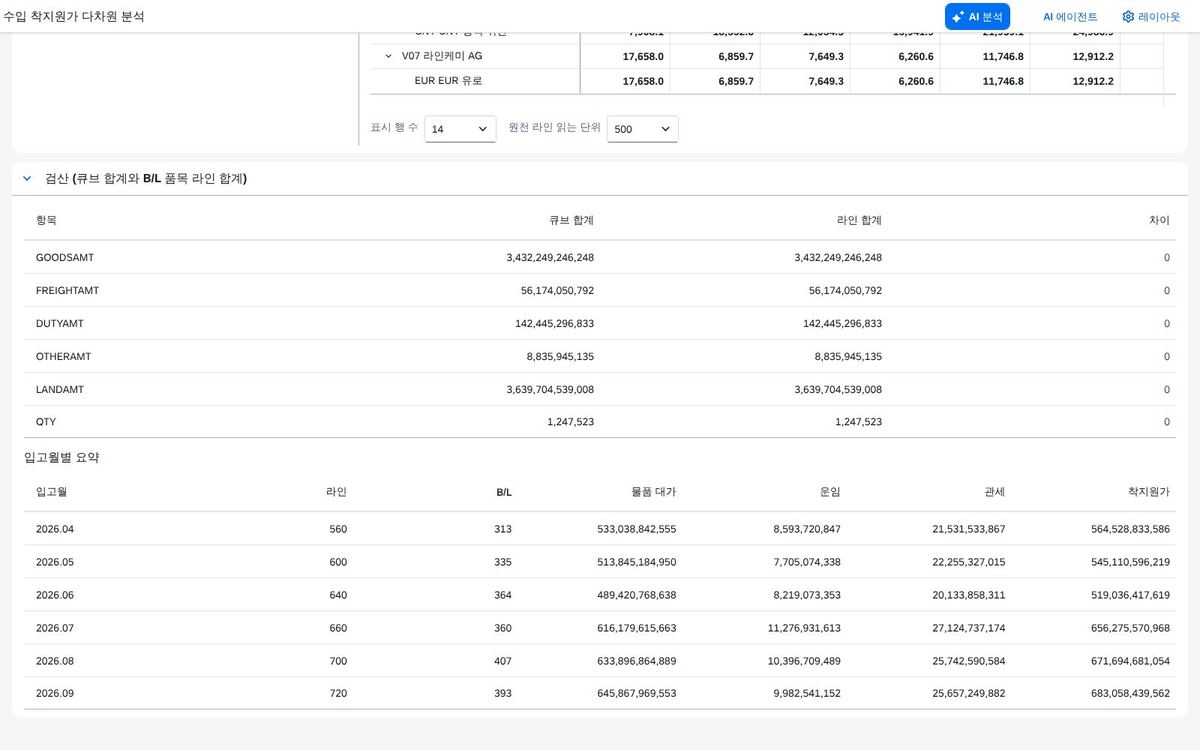
Task: Select the DUTYAMT row label
Action: click(x=60, y=323)
